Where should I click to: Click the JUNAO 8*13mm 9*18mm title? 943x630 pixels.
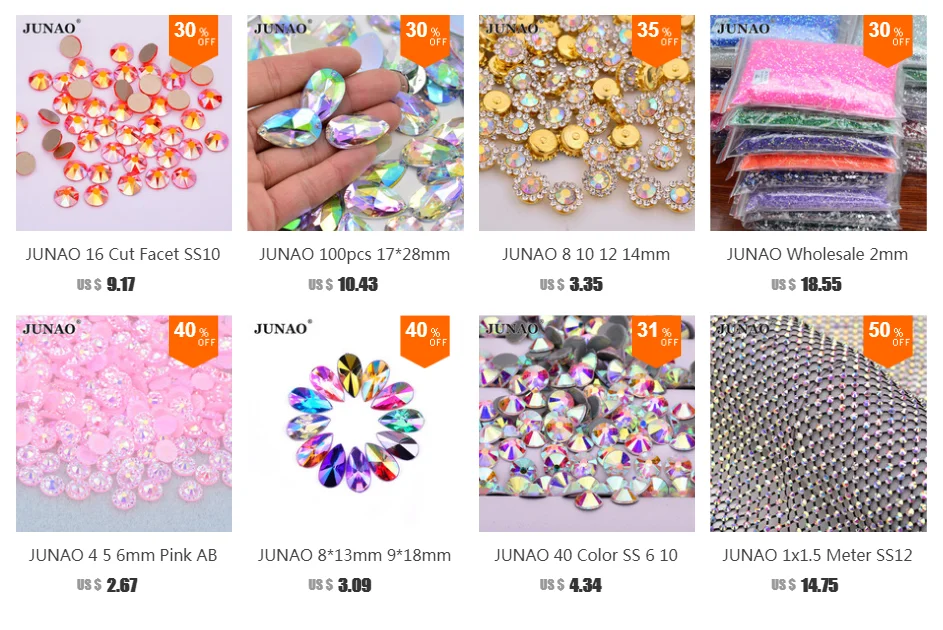click(355, 555)
